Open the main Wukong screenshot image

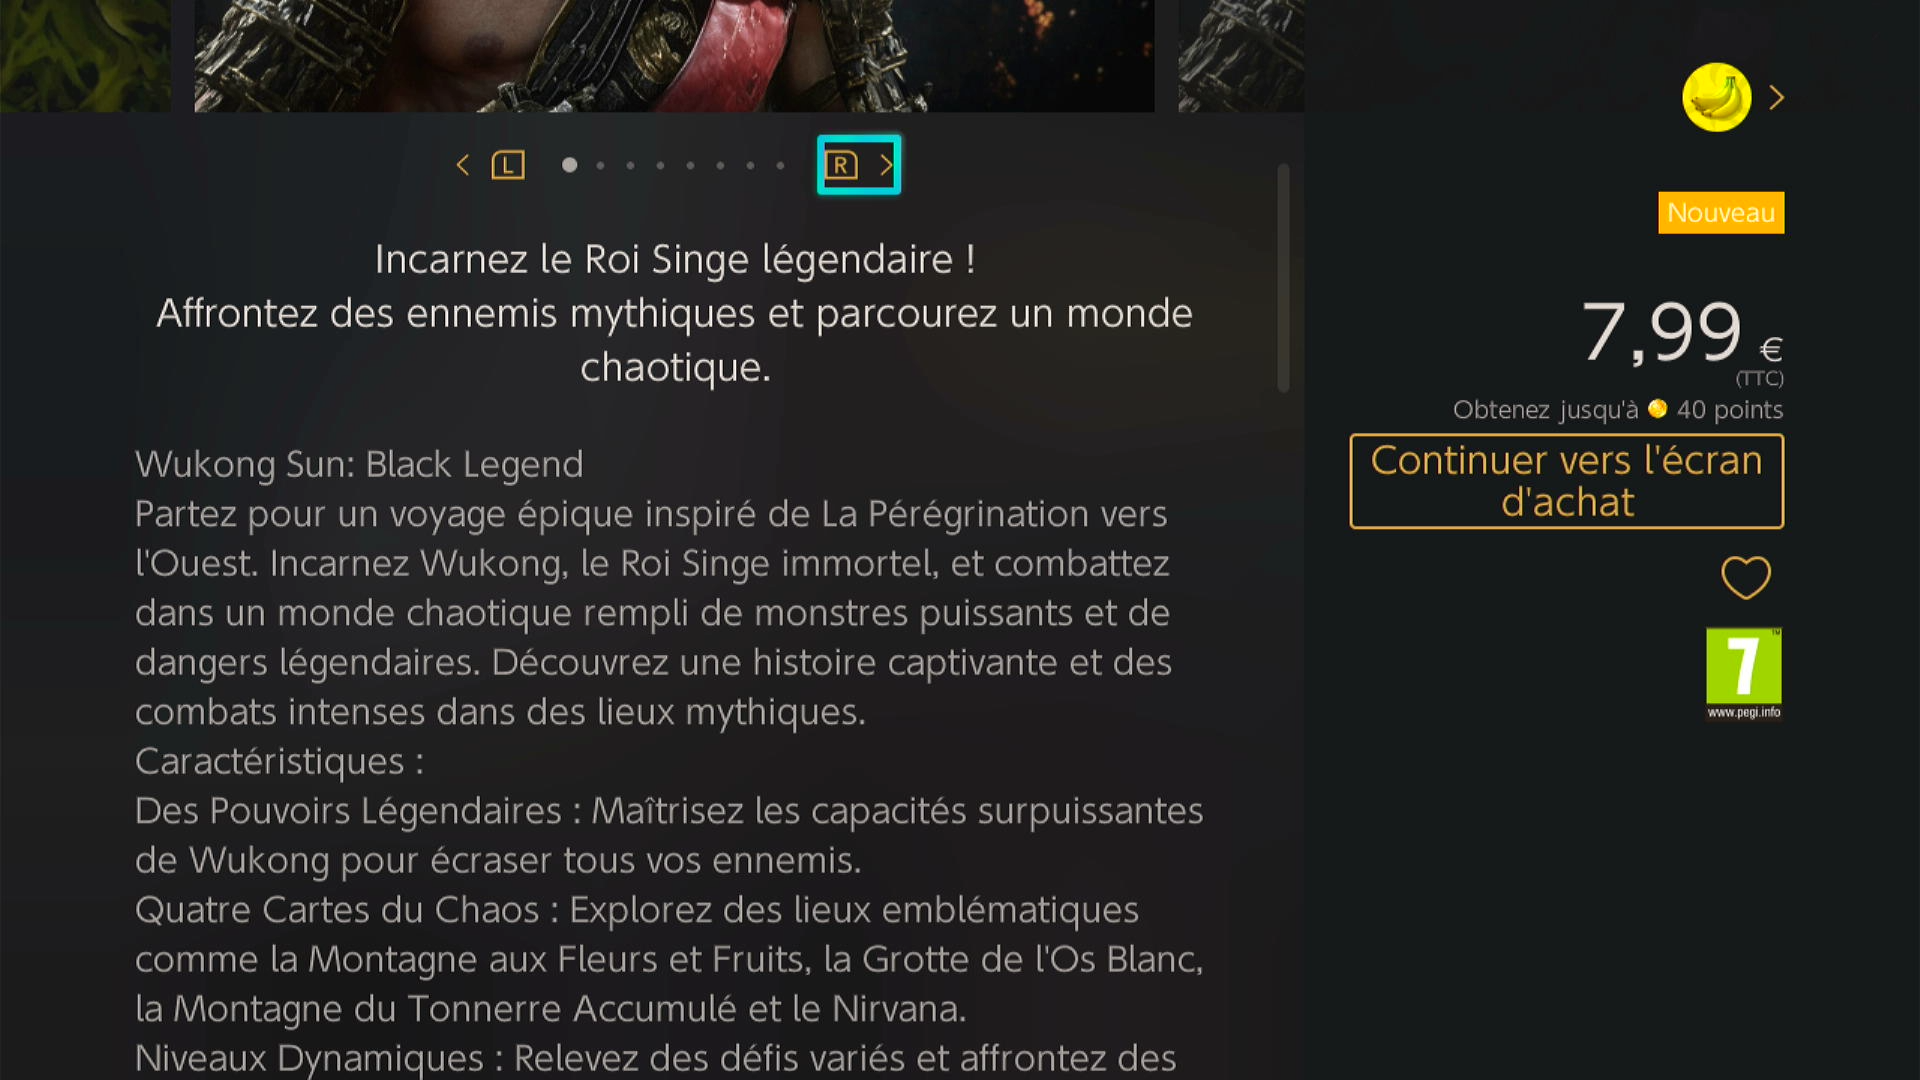click(x=674, y=56)
